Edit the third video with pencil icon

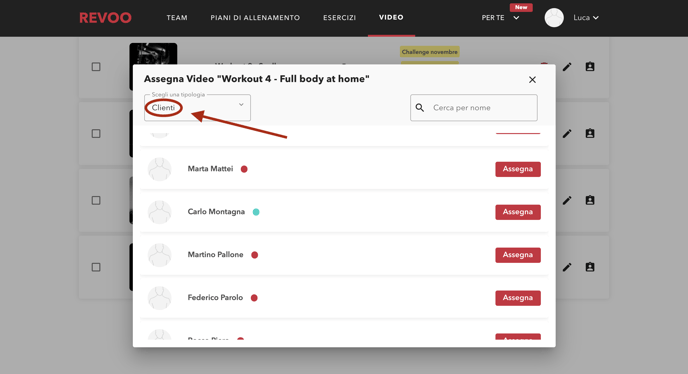click(x=567, y=200)
